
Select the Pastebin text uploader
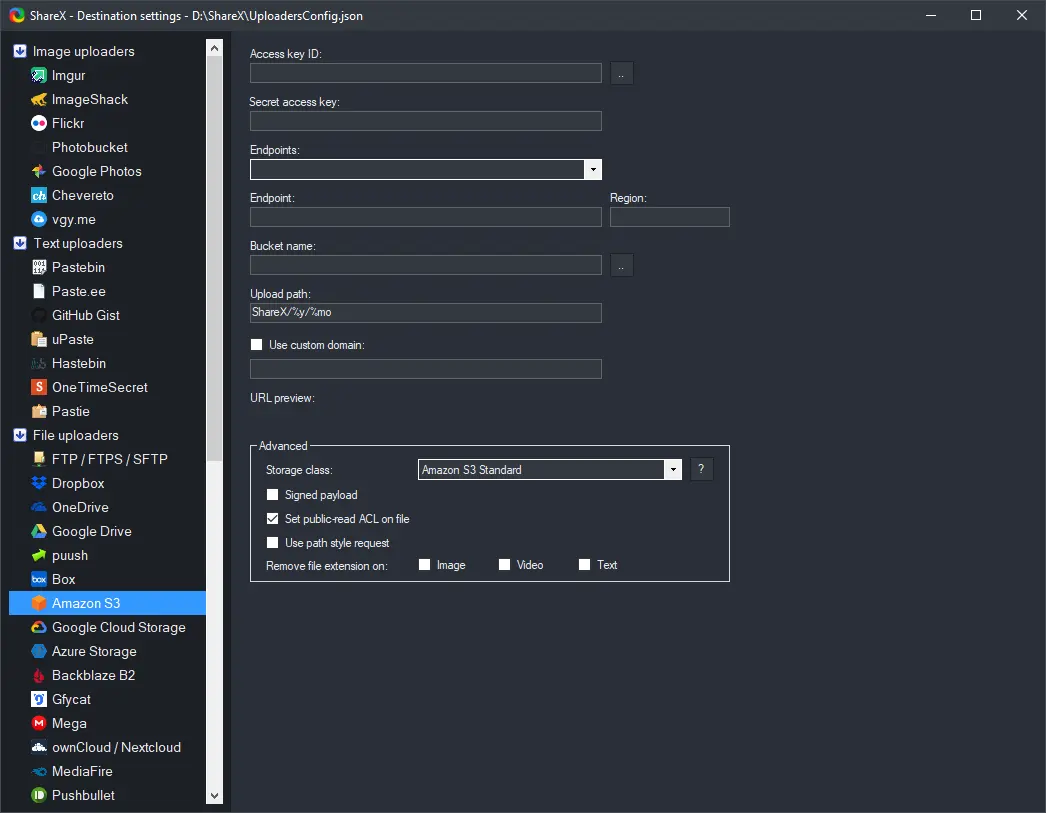tap(78, 267)
